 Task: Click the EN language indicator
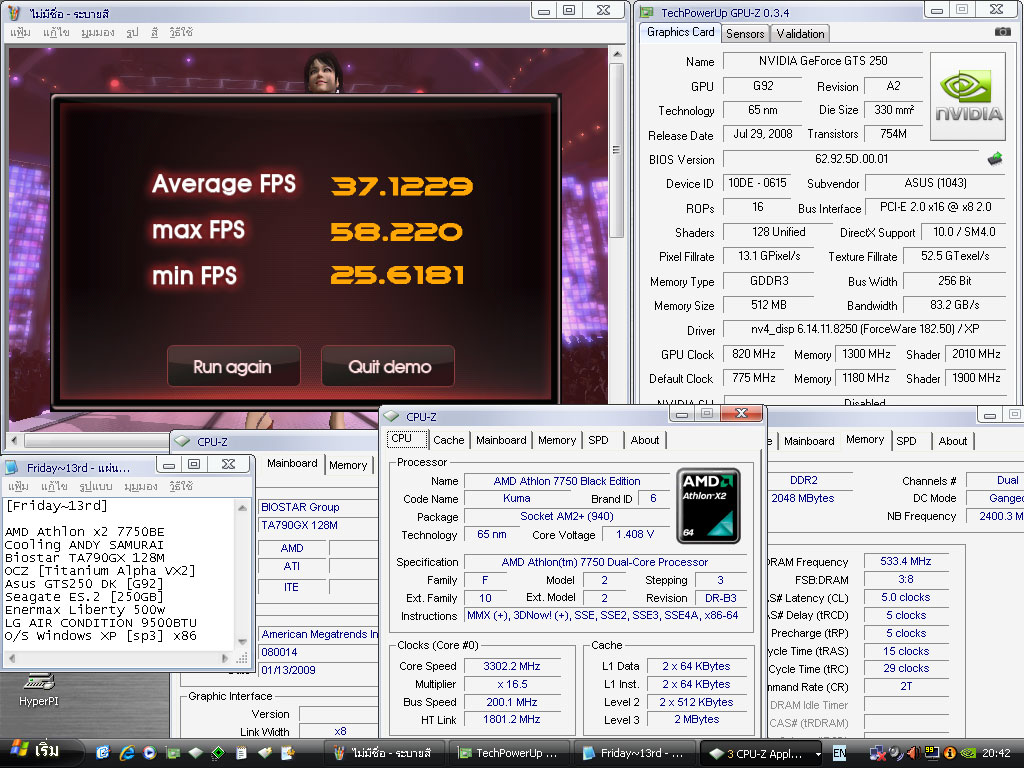[839, 753]
